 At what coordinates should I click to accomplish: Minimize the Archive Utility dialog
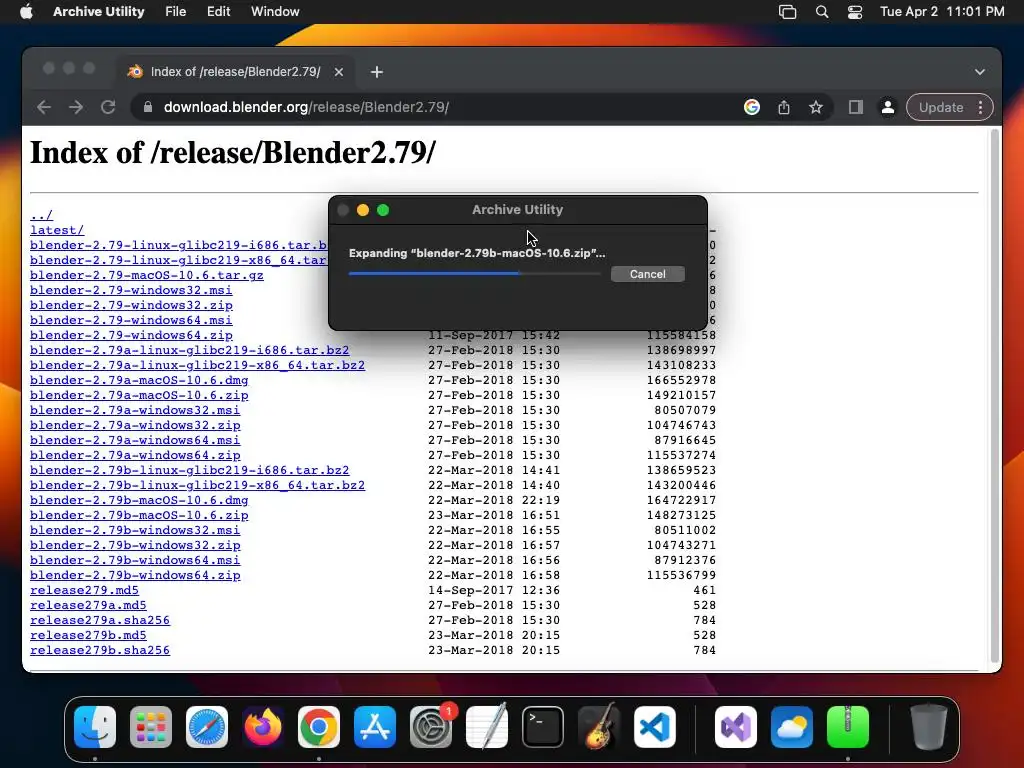[x=363, y=210]
